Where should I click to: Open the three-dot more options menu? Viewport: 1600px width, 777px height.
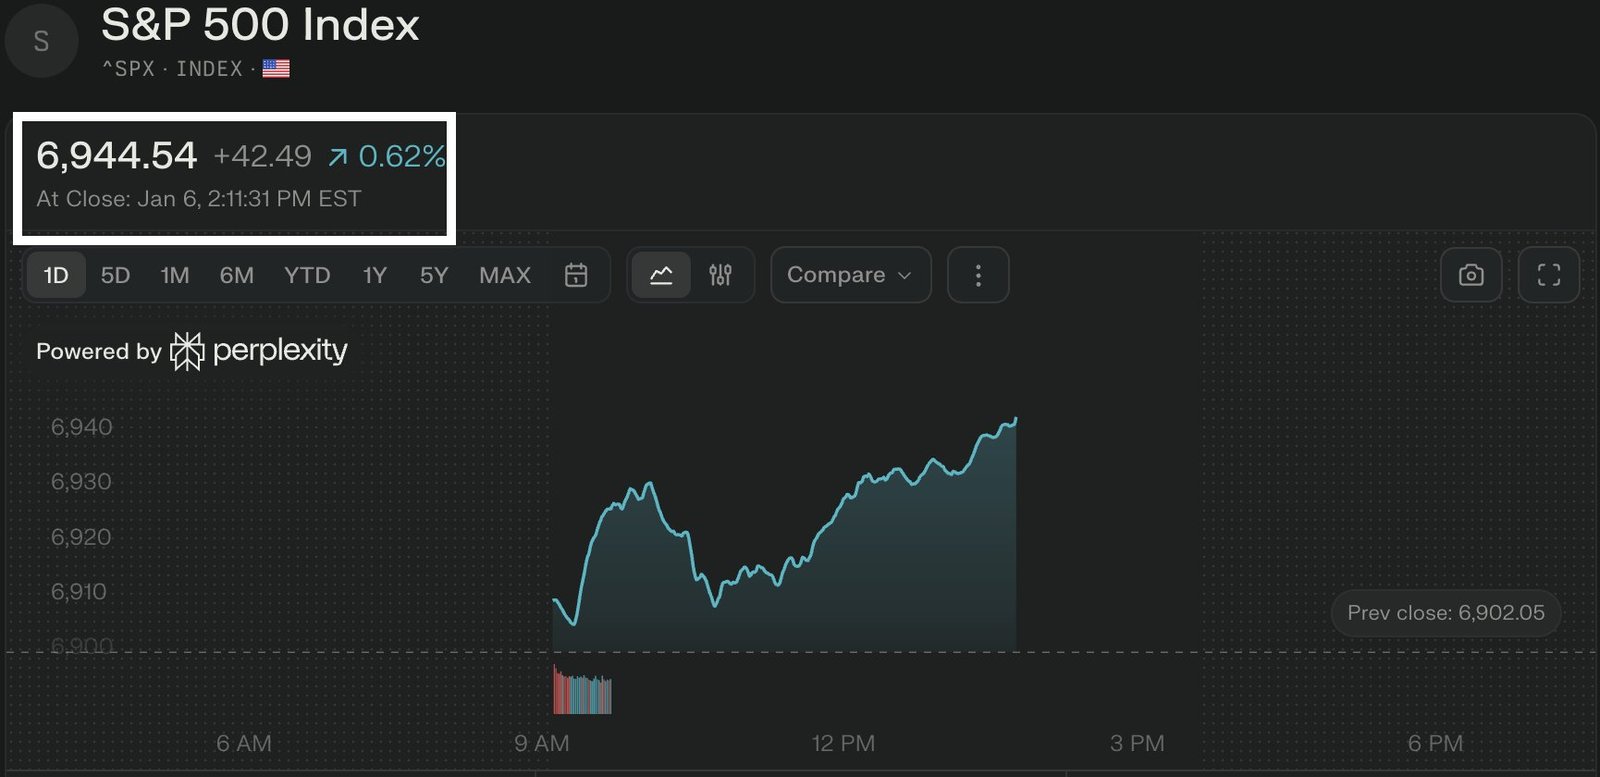[978, 275]
